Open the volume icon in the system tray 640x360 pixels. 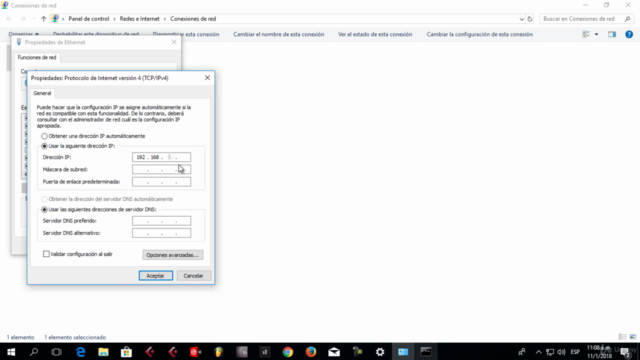coord(561,352)
